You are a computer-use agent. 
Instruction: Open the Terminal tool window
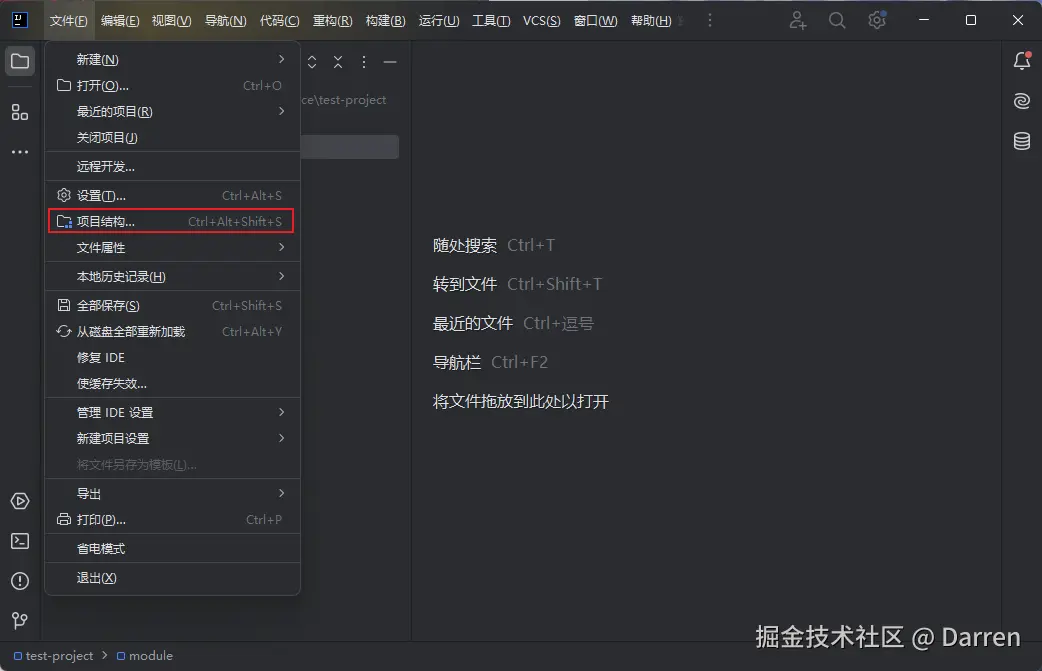click(20, 541)
